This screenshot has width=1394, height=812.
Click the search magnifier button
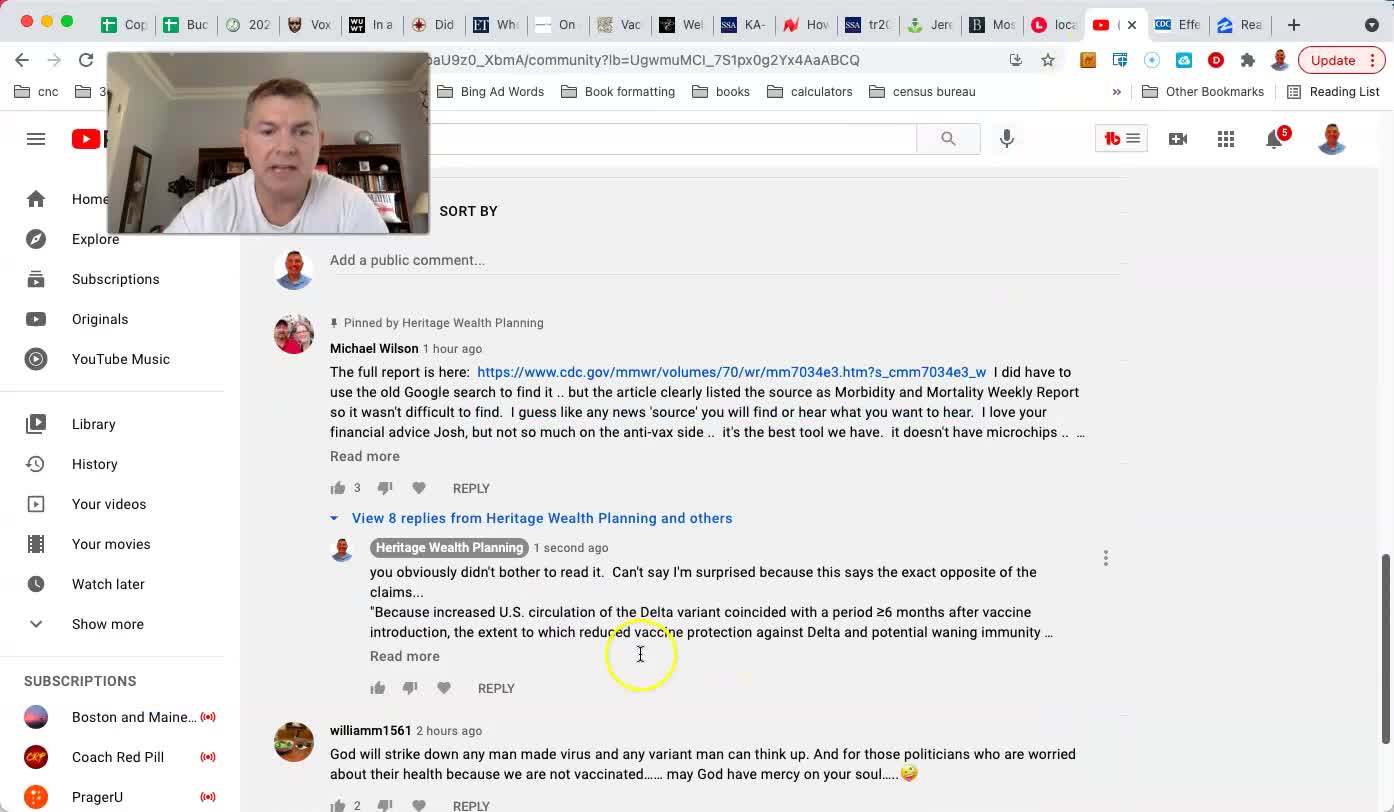click(x=948, y=139)
